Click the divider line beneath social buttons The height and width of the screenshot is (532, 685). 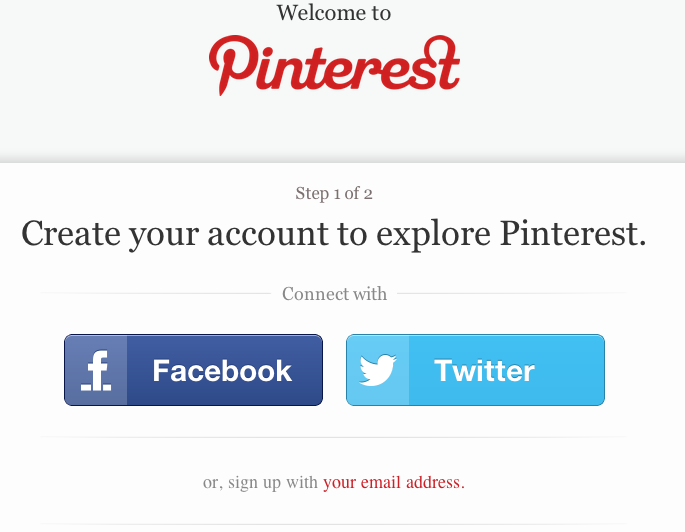333,437
